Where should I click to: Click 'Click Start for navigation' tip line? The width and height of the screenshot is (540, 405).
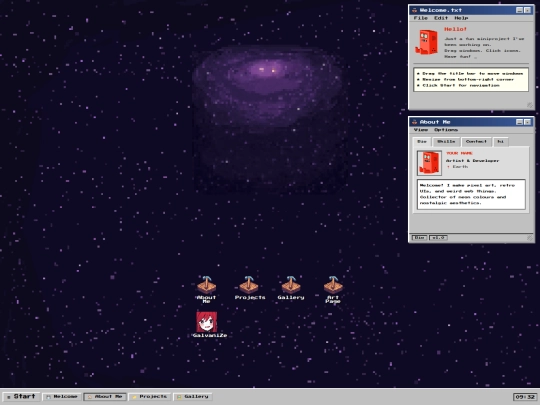(x=458, y=85)
